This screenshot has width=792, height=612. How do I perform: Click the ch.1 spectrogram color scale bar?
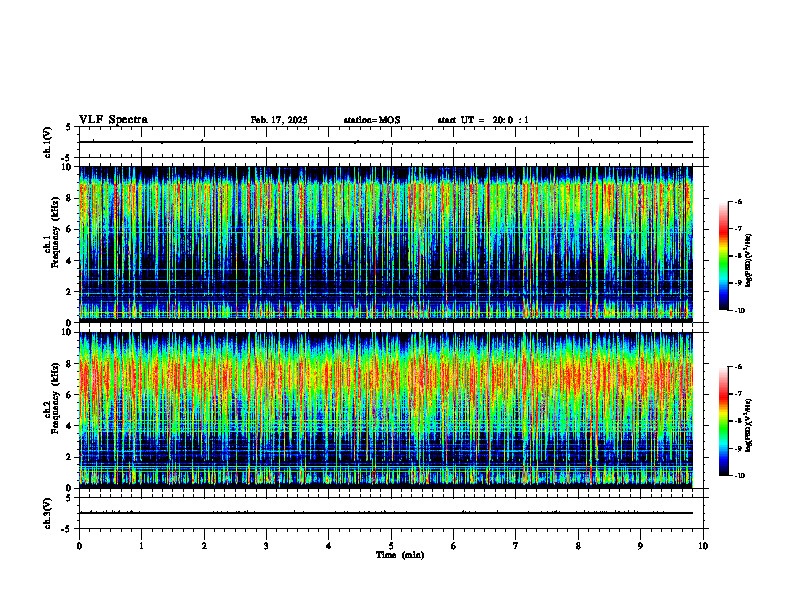[723, 256]
